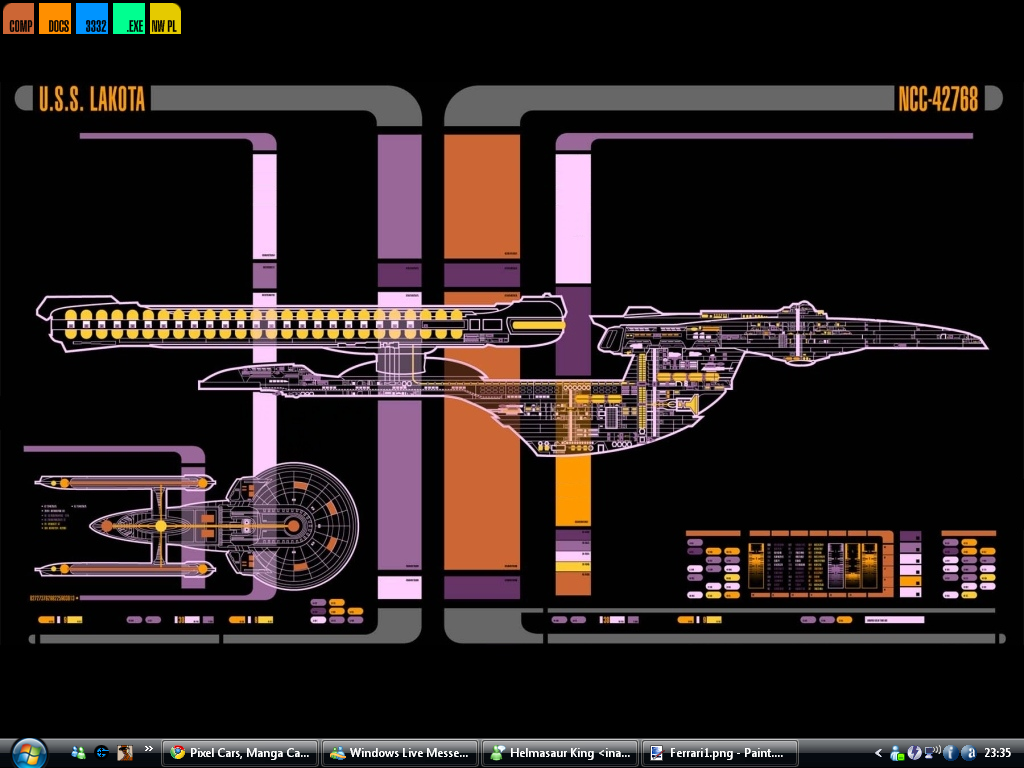1024x768 pixels.
Task: Open network connection tray icon
Action: [932, 752]
